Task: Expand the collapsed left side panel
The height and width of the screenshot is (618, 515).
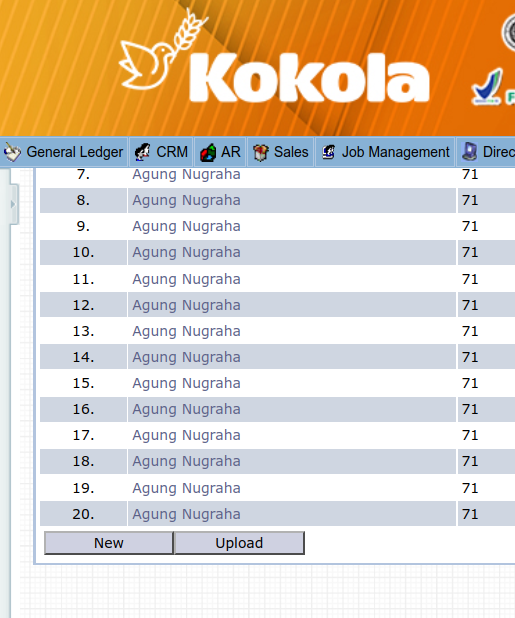Action: 13,204
